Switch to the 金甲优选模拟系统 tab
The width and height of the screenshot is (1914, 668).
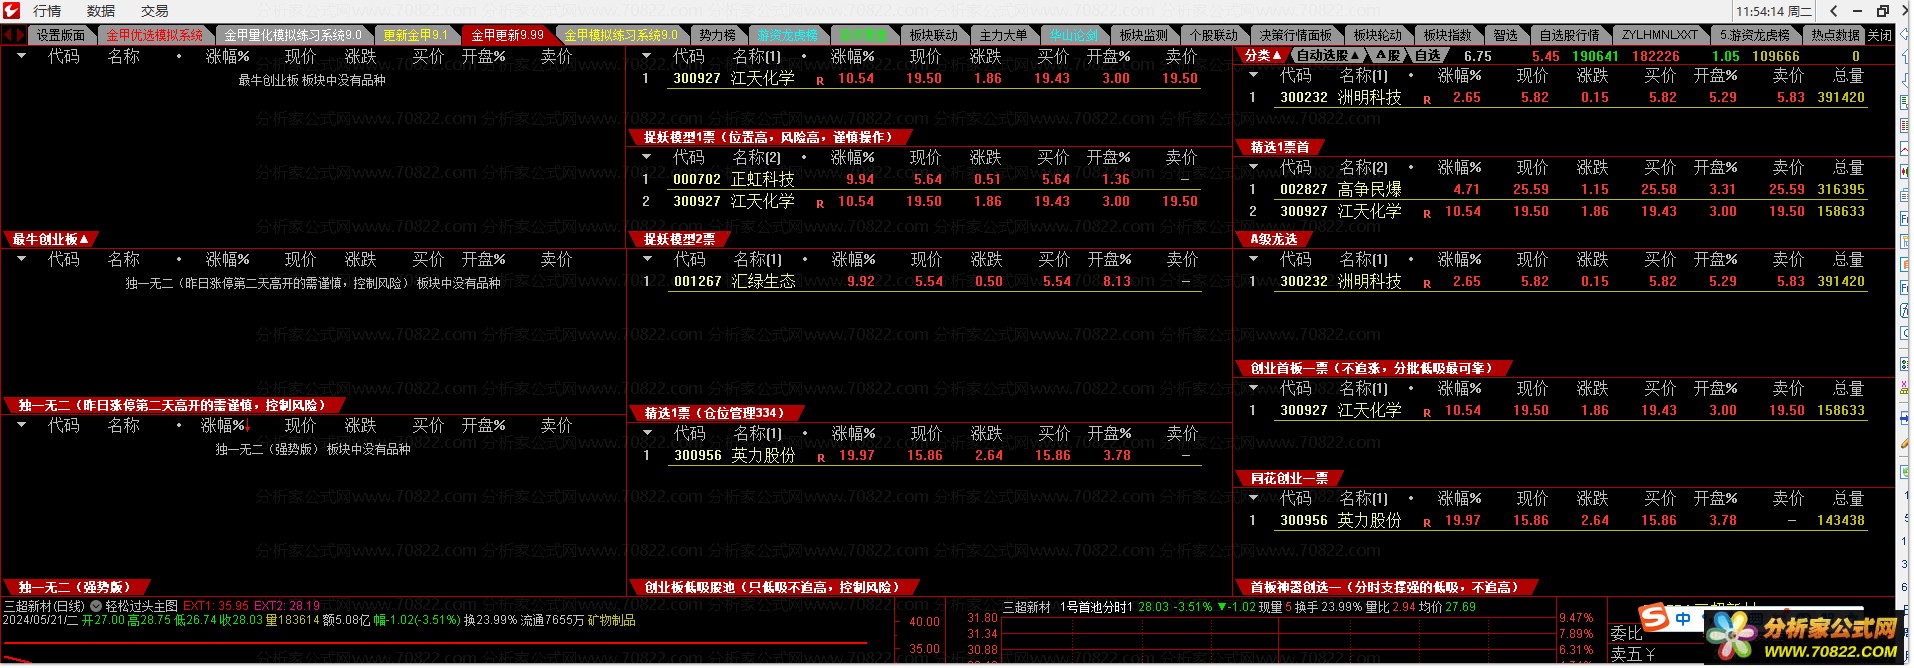pos(154,35)
